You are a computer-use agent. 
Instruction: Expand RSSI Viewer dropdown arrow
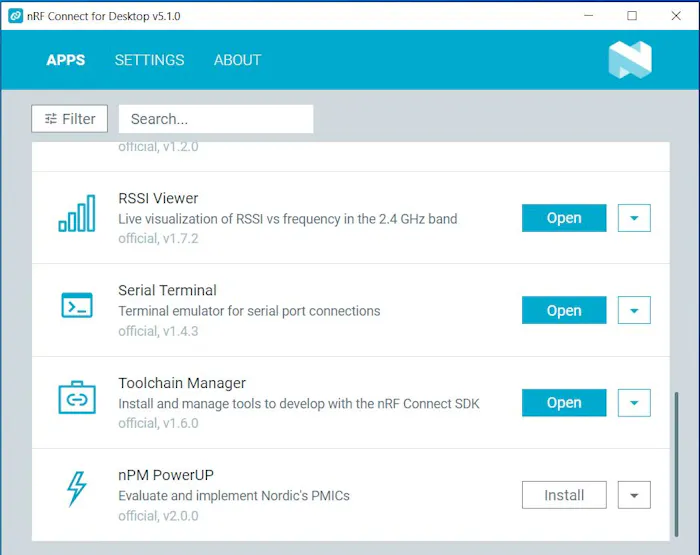(x=634, y=218)
